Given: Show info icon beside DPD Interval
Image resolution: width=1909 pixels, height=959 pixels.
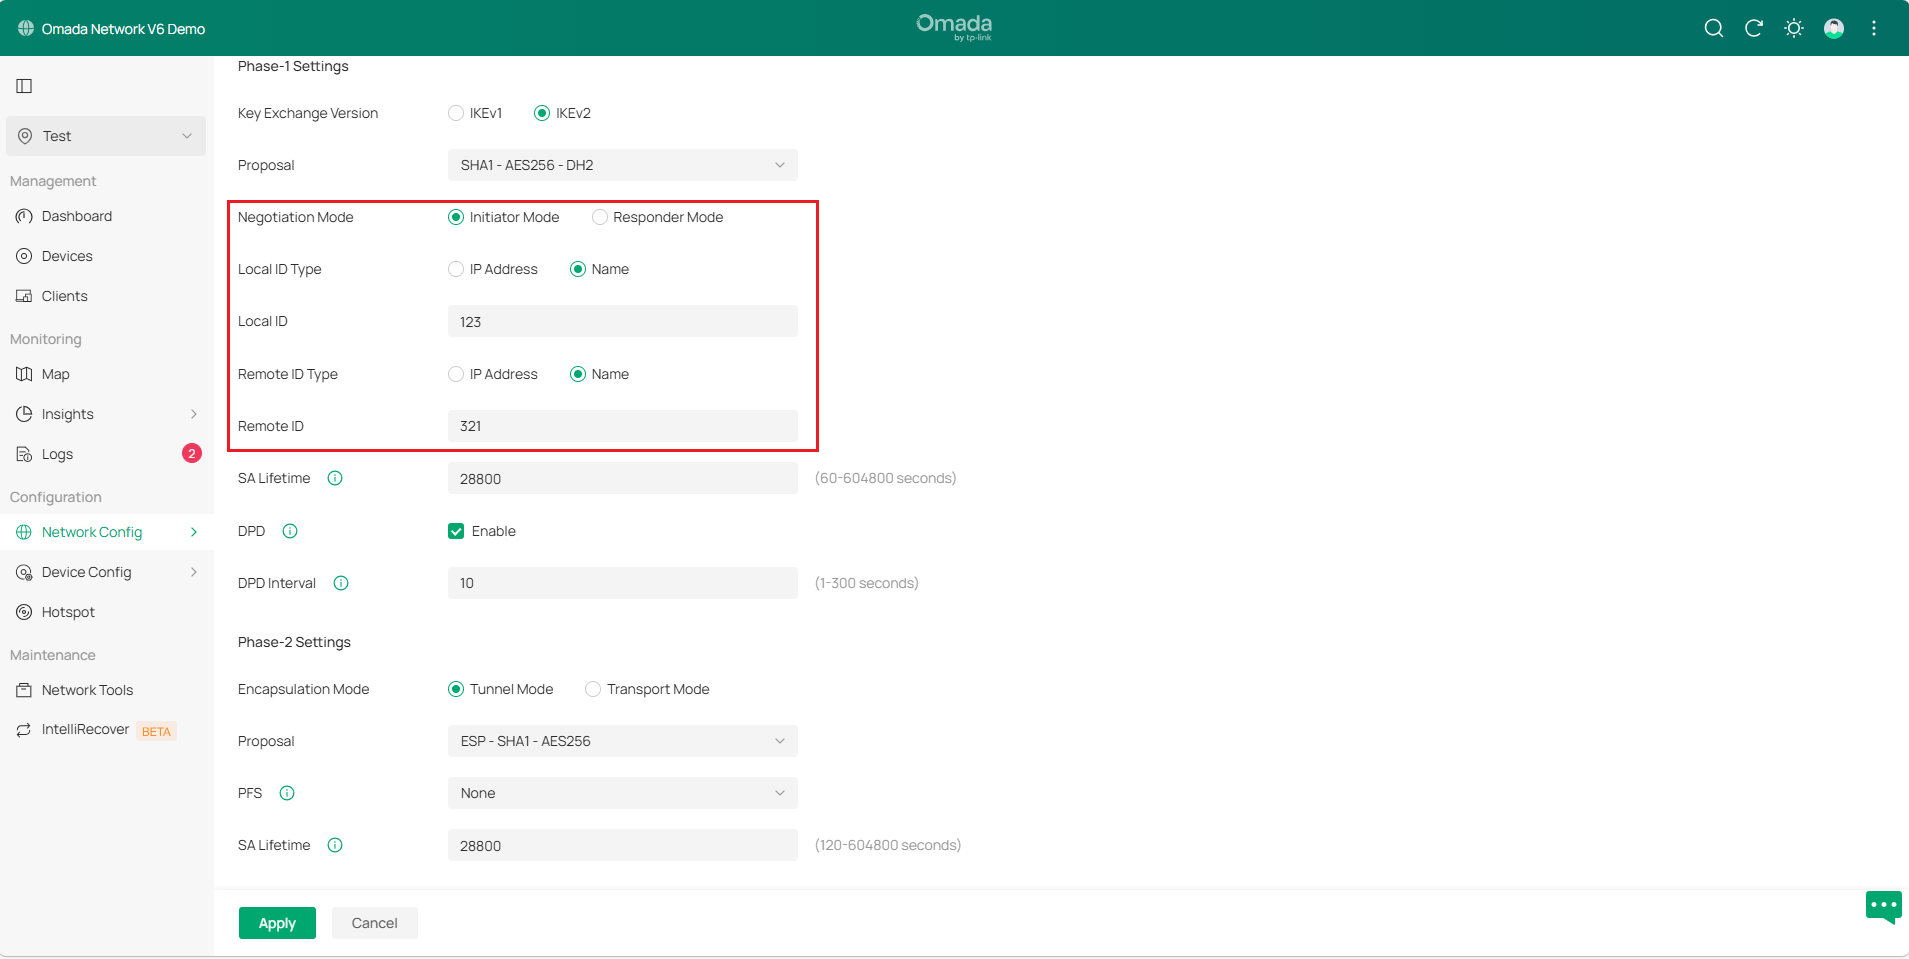Looking at the screenshot, I should (341, 583).
